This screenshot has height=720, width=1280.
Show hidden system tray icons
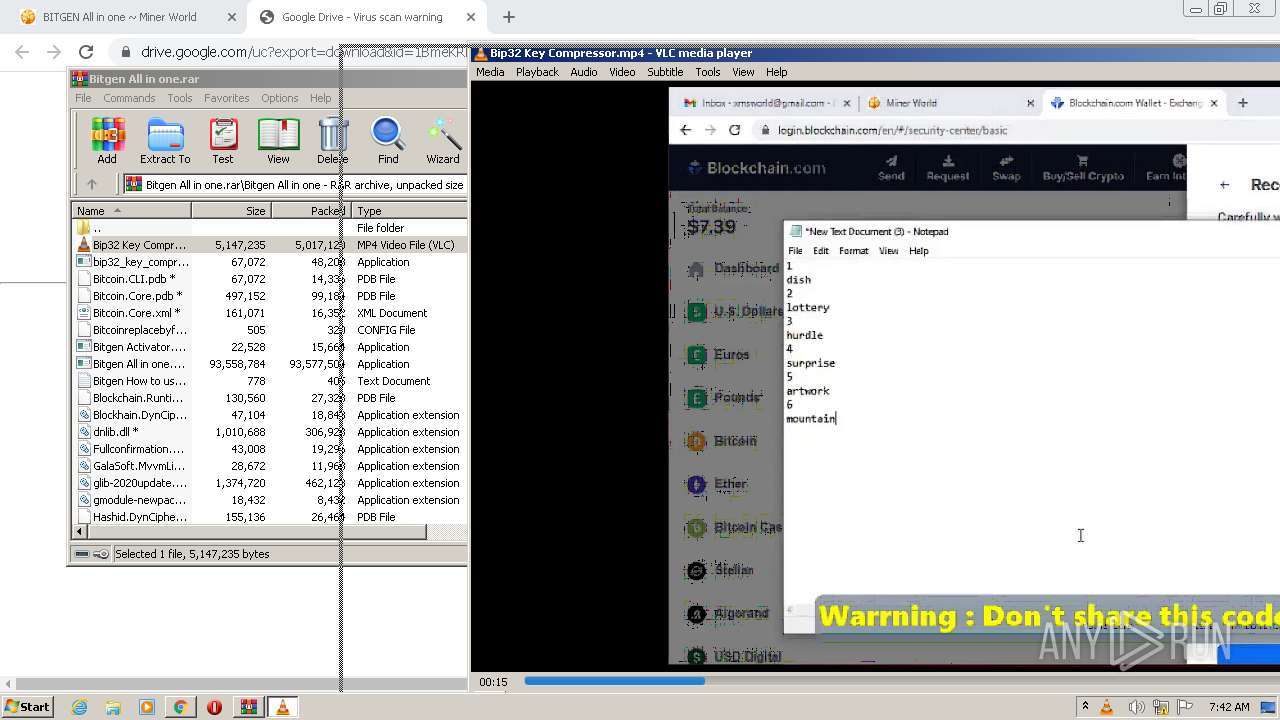pos(1085,707)
